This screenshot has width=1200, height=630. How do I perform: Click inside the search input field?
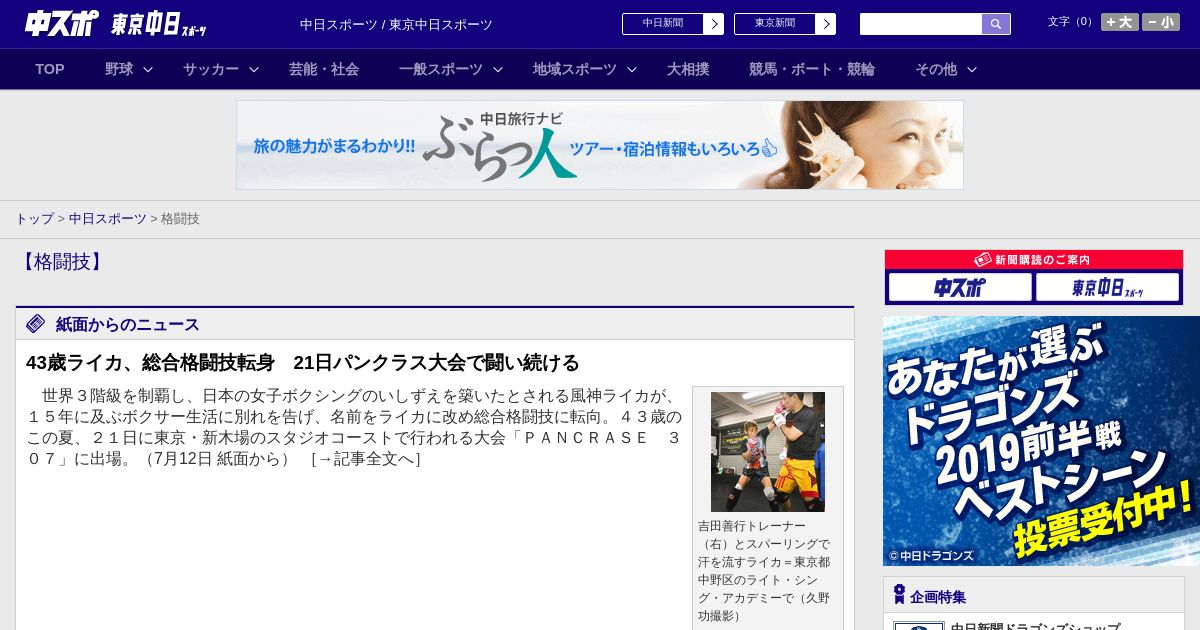[x=921, y=24]
